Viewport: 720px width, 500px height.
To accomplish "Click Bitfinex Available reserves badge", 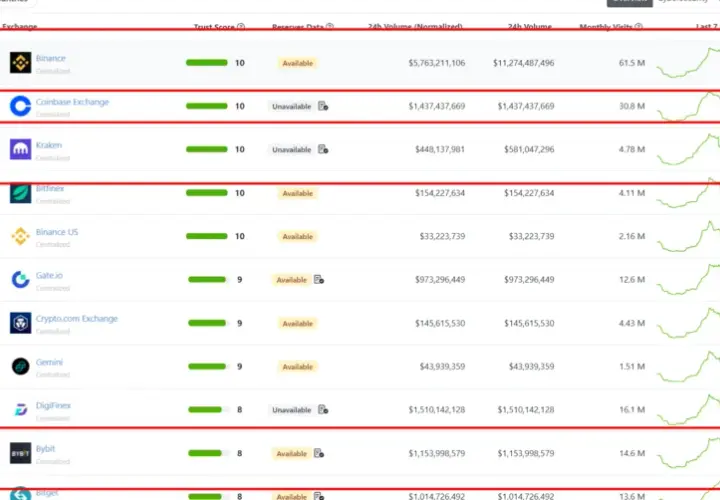I will tap(298, 193).
